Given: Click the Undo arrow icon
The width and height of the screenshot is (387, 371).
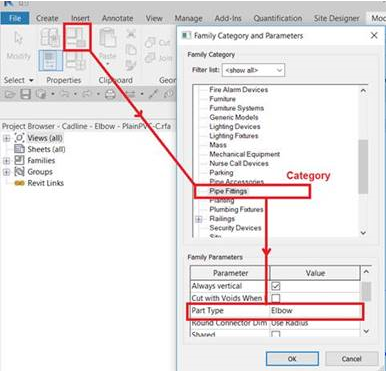Looking at the screenshot, I should [64, 94].
